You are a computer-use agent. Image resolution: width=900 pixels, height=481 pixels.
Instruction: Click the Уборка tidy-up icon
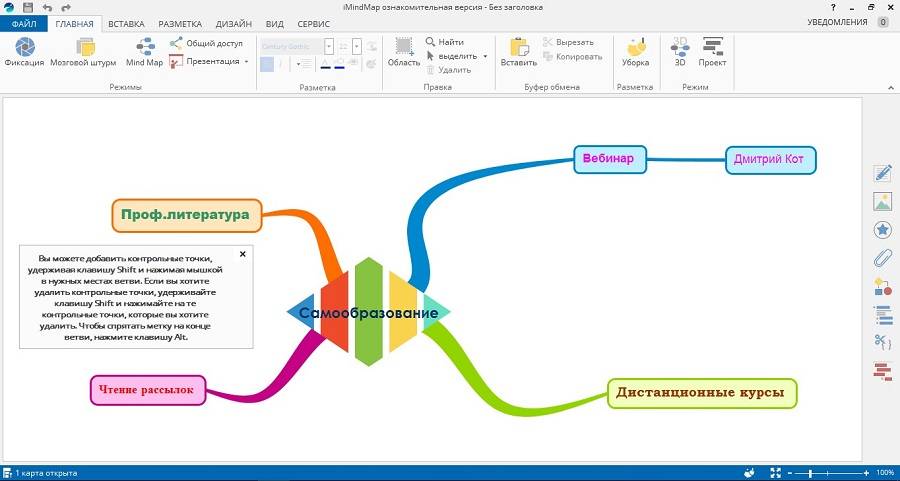click(x=635, y=52)
